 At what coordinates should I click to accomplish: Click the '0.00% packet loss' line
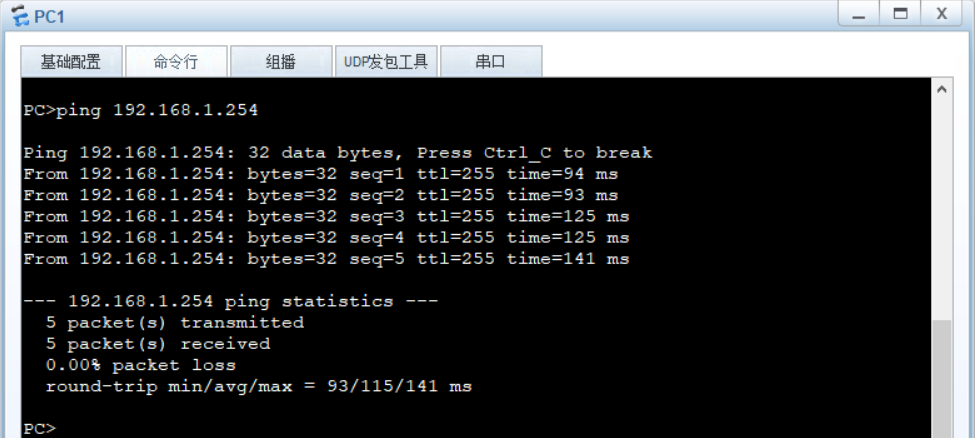click(140, 365)
